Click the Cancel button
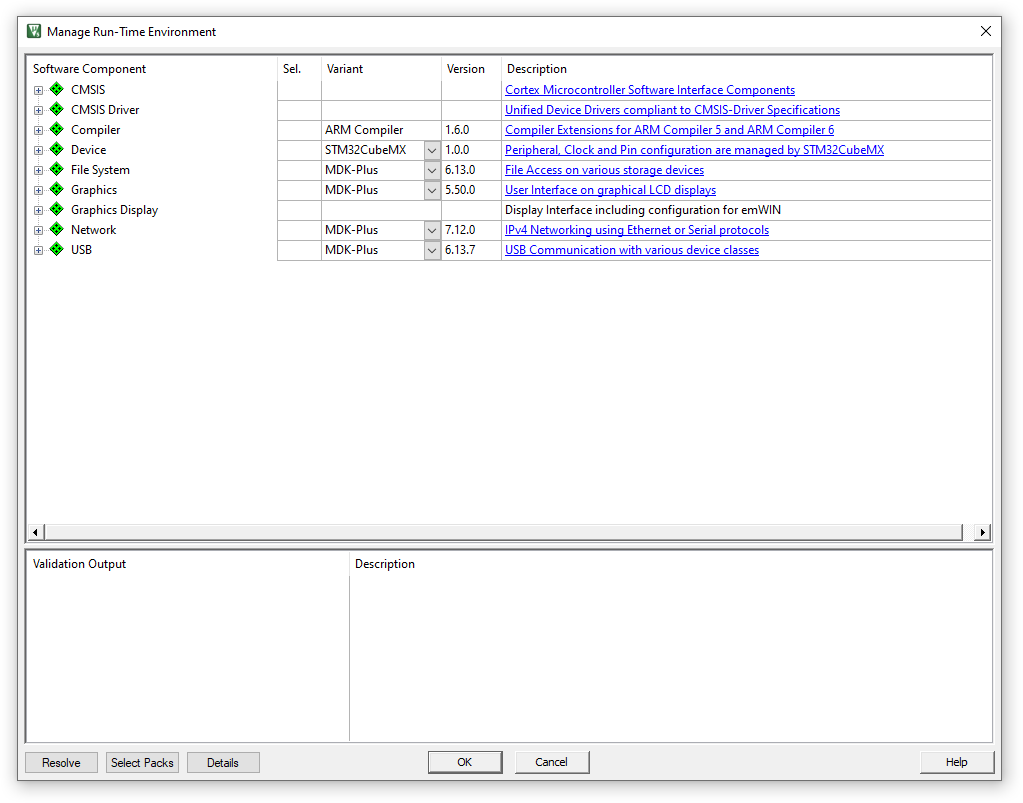The height and width of the screenshot is (803, 1023). tap(551, 762)
